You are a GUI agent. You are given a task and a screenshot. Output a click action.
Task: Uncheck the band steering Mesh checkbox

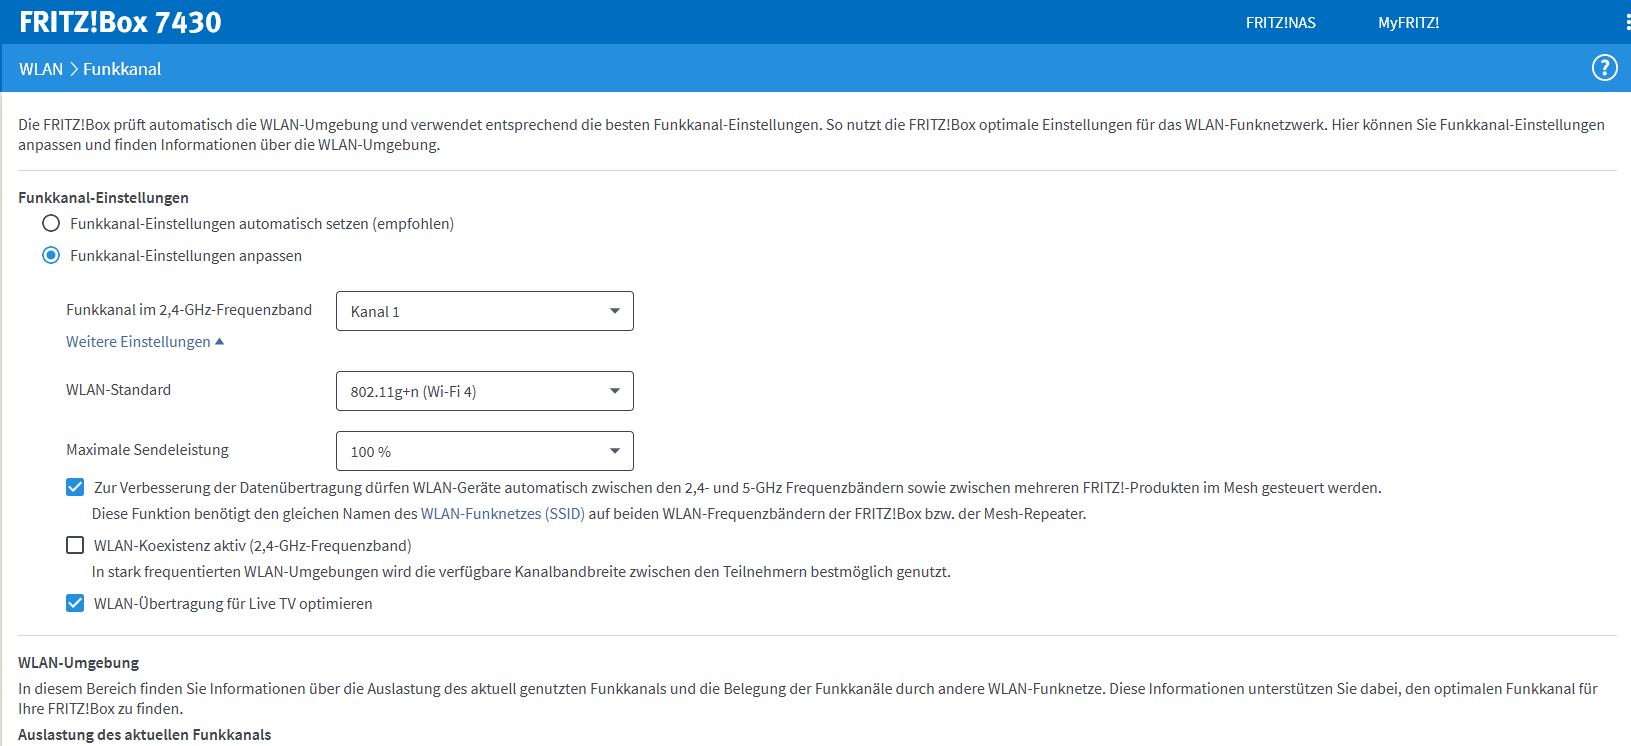(75, 487)
